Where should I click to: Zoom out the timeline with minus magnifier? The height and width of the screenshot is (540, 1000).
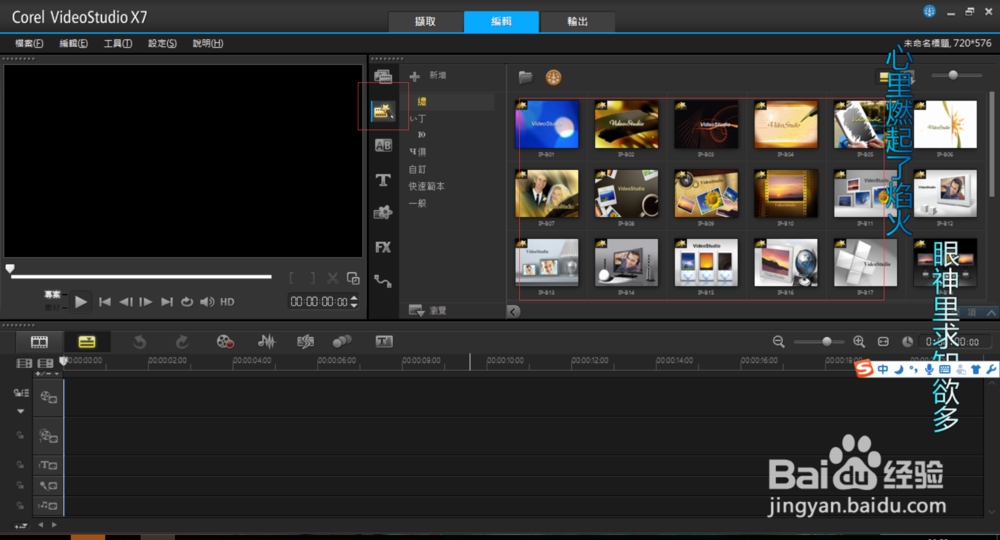(779, 342)
